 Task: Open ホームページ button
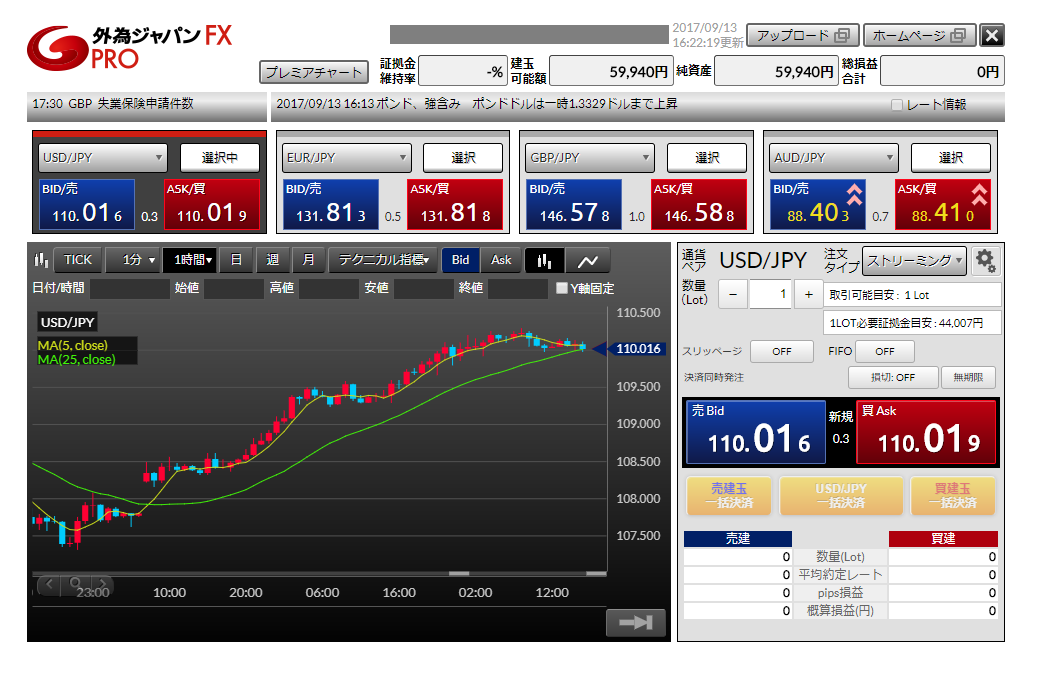pyautogui.click(x=919, y=35)
